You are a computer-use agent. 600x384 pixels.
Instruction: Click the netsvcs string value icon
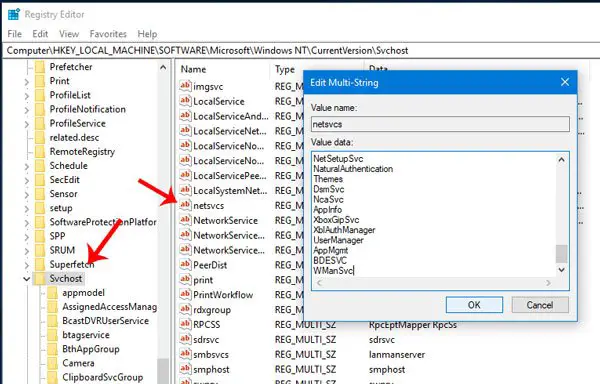pos(185,205)
